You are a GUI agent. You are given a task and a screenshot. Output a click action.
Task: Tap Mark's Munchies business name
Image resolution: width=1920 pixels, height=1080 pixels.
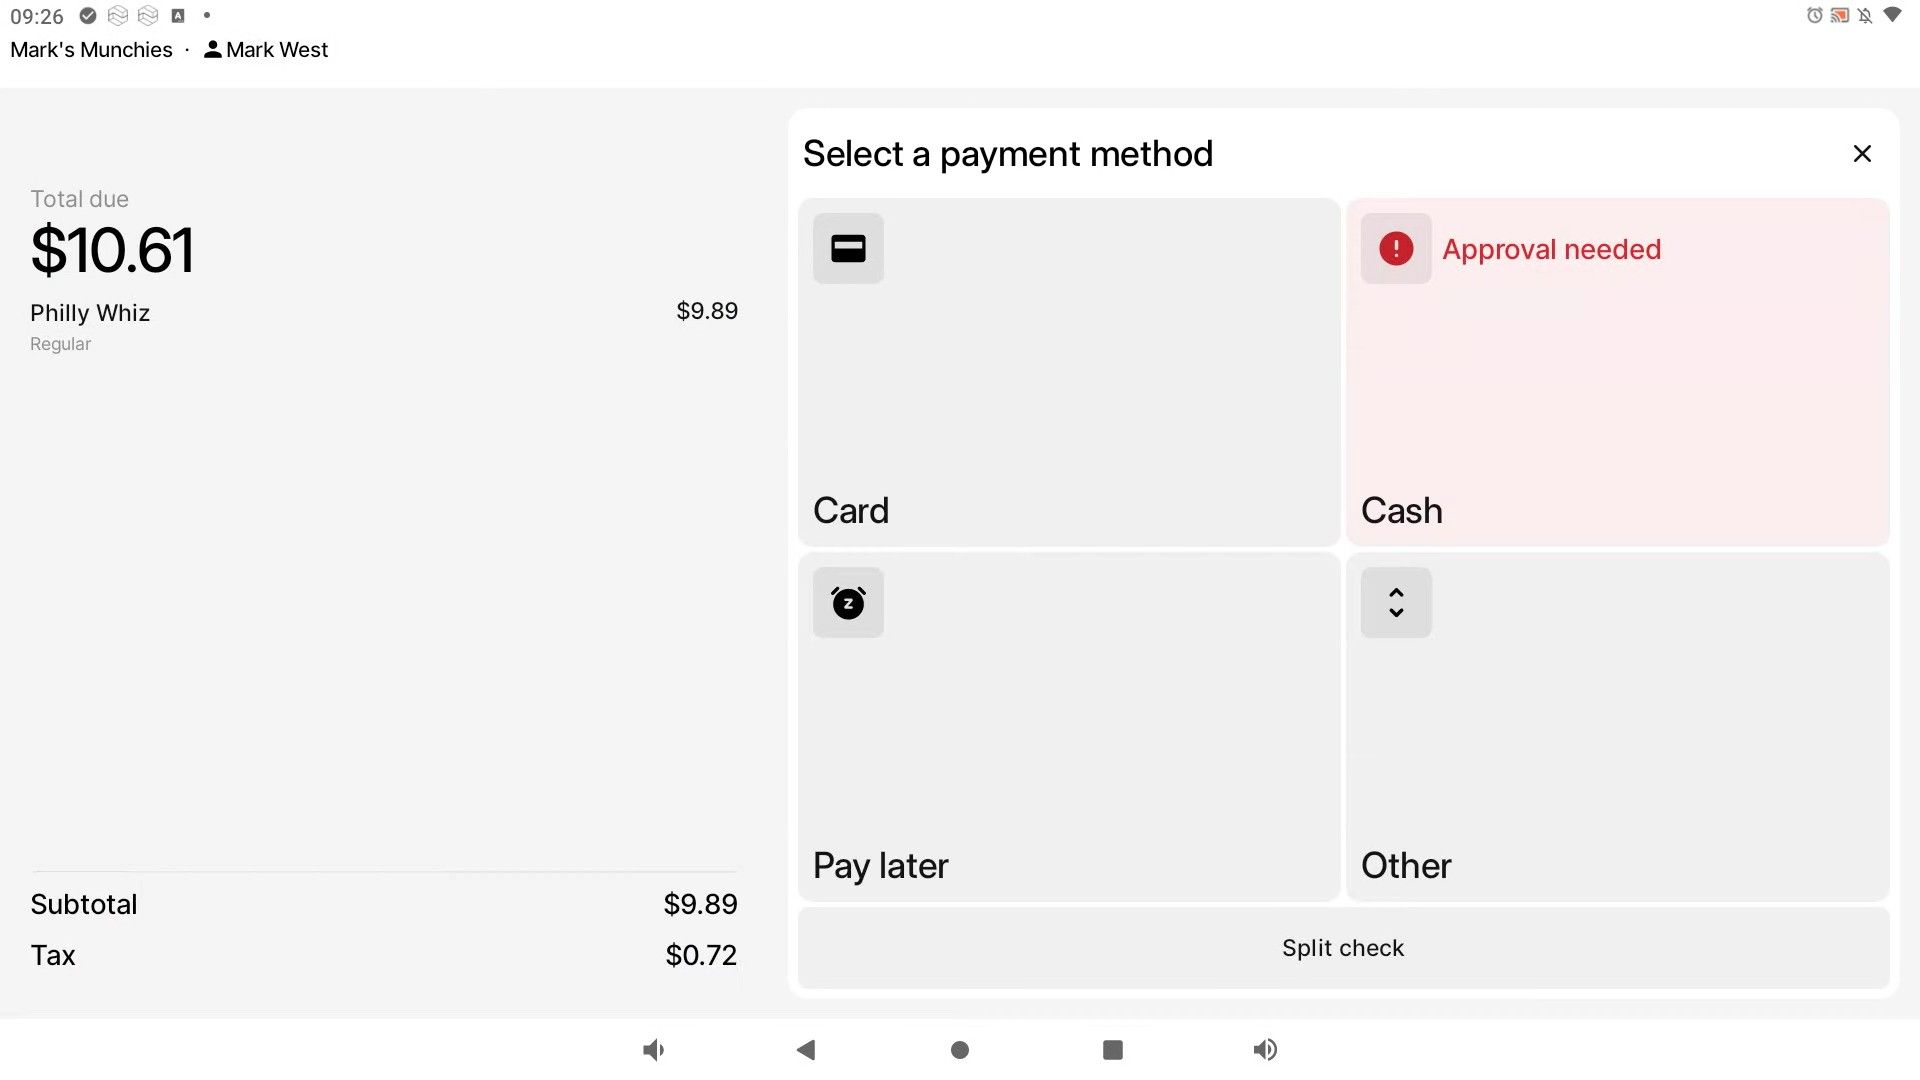tap(91, 50)
